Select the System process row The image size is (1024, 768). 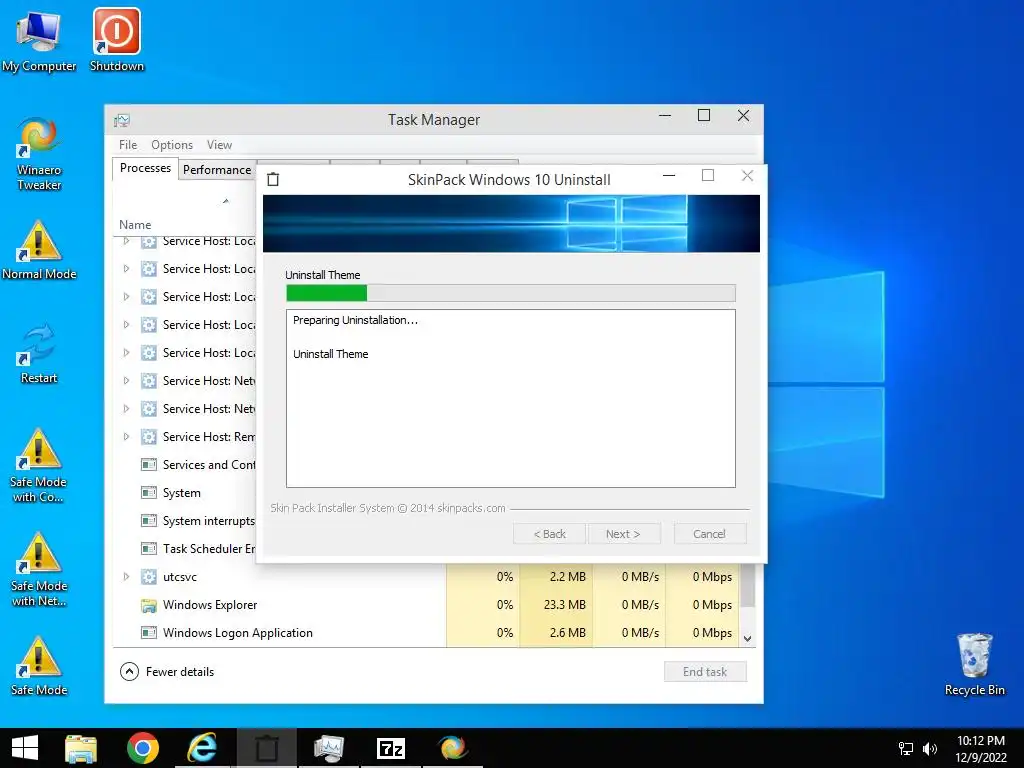click(x=185, y=493)
